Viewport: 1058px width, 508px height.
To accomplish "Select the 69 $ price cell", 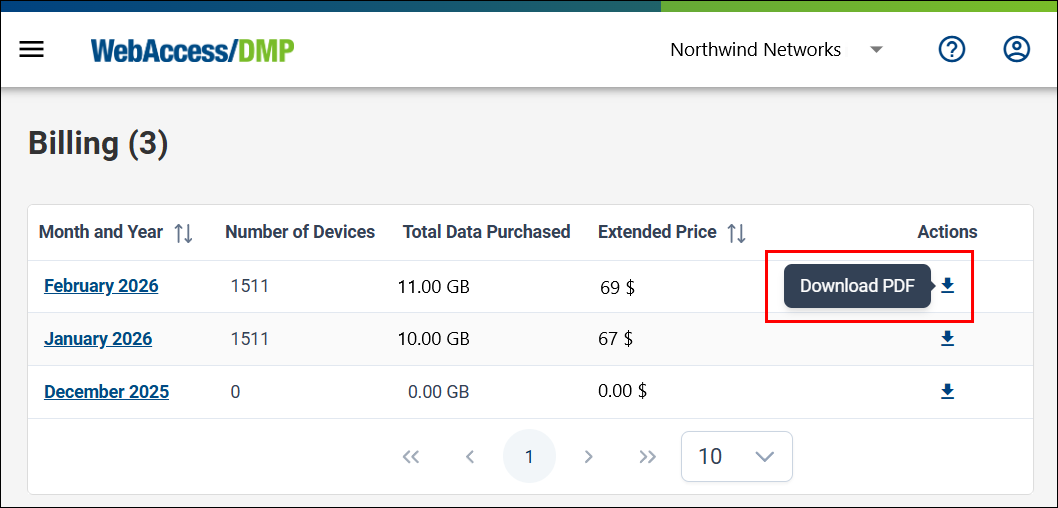I will tap(617, 288).
